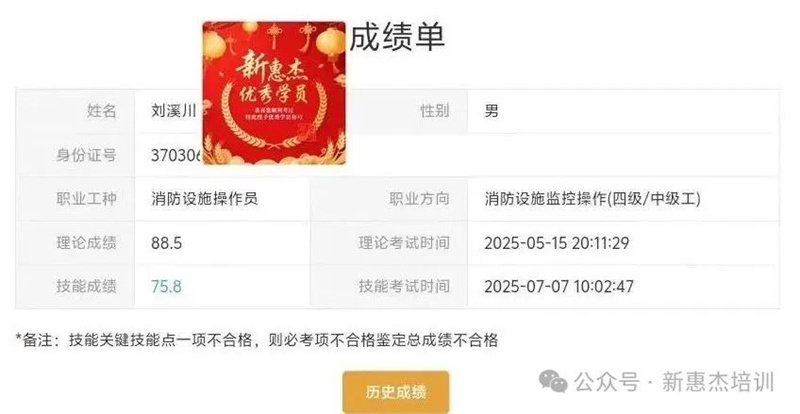
Task: Select the 职业工种 value 消防设施操作员
Action: pos(204,199)
